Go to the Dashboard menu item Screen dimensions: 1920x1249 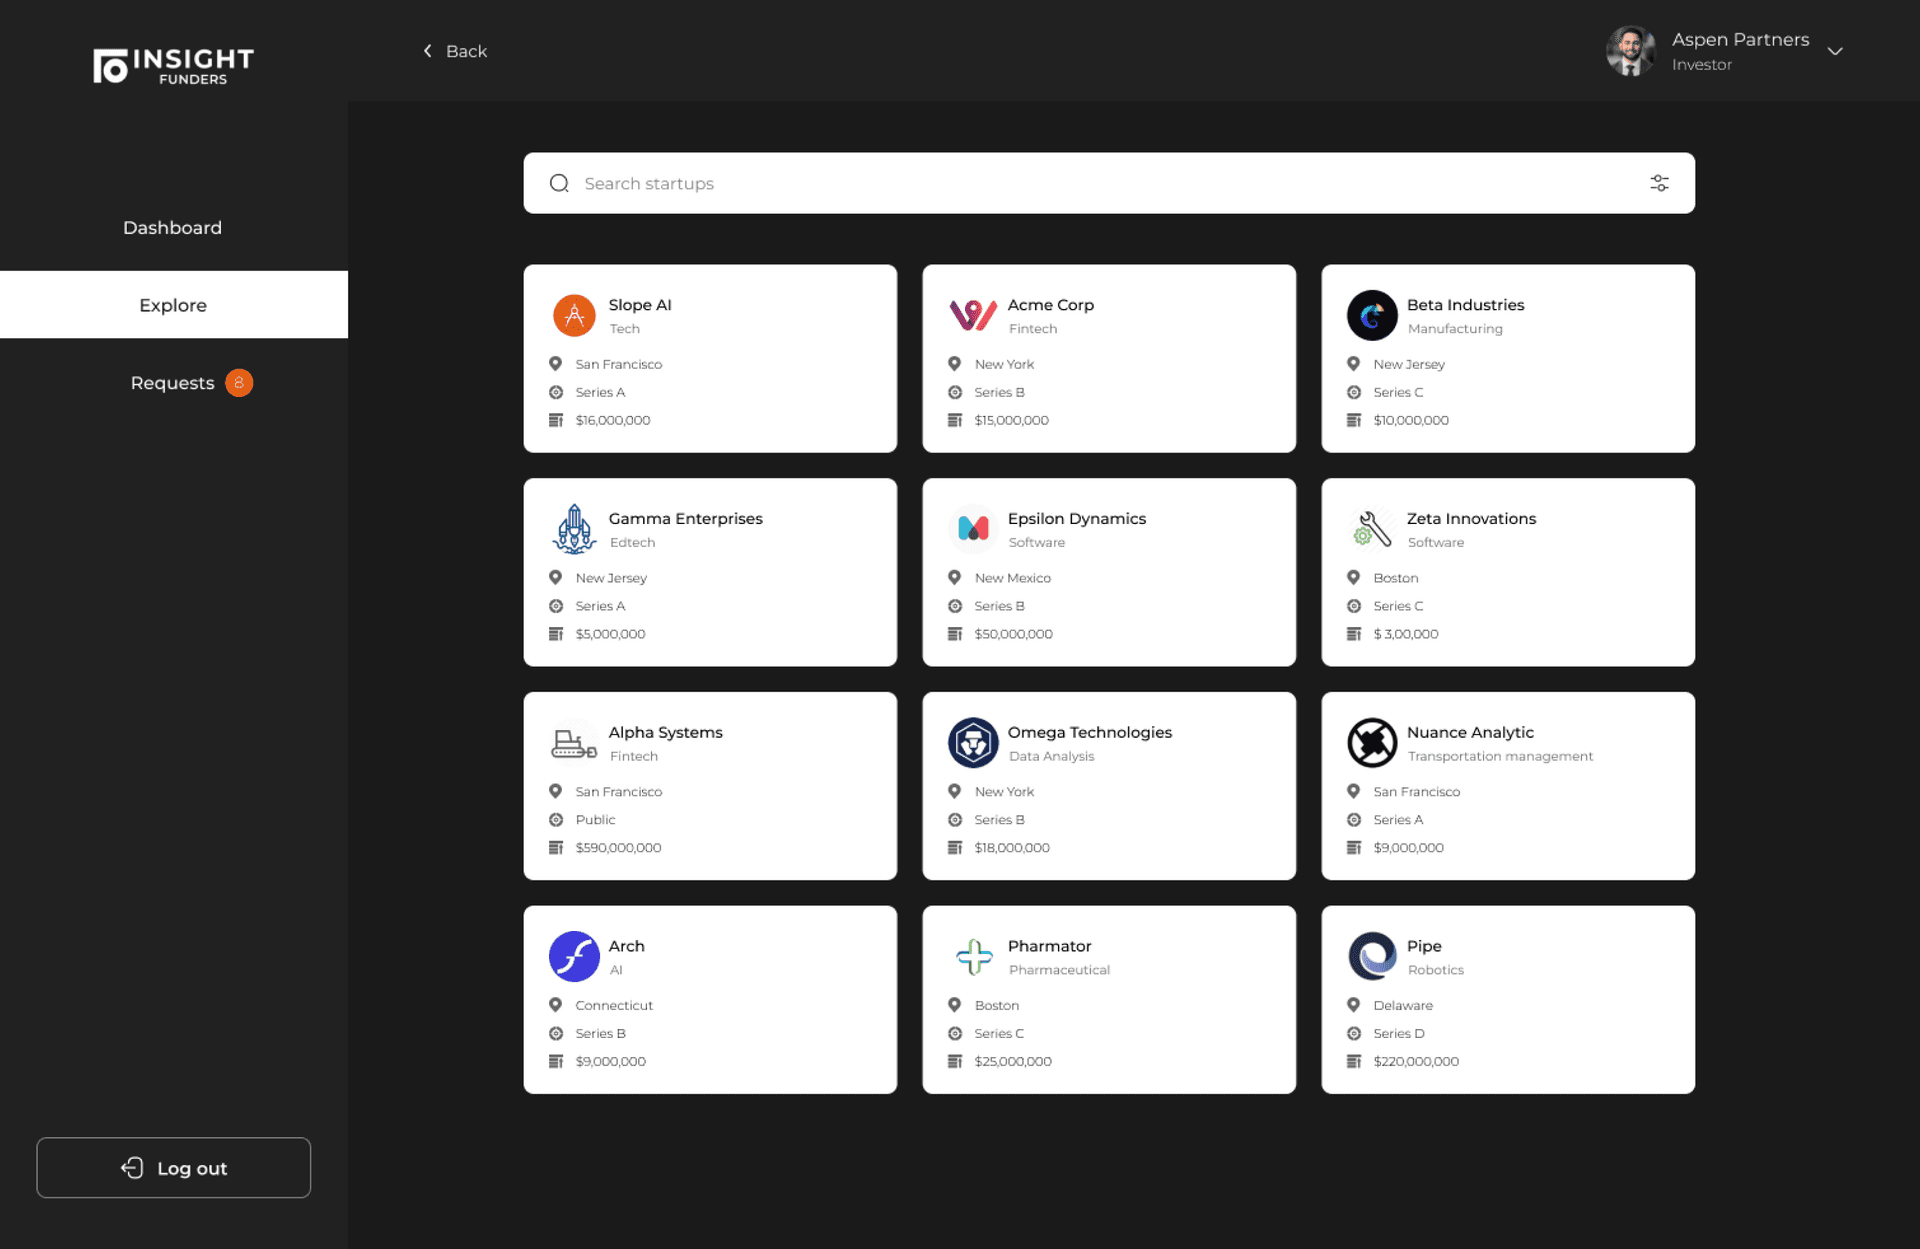point(173,228)
